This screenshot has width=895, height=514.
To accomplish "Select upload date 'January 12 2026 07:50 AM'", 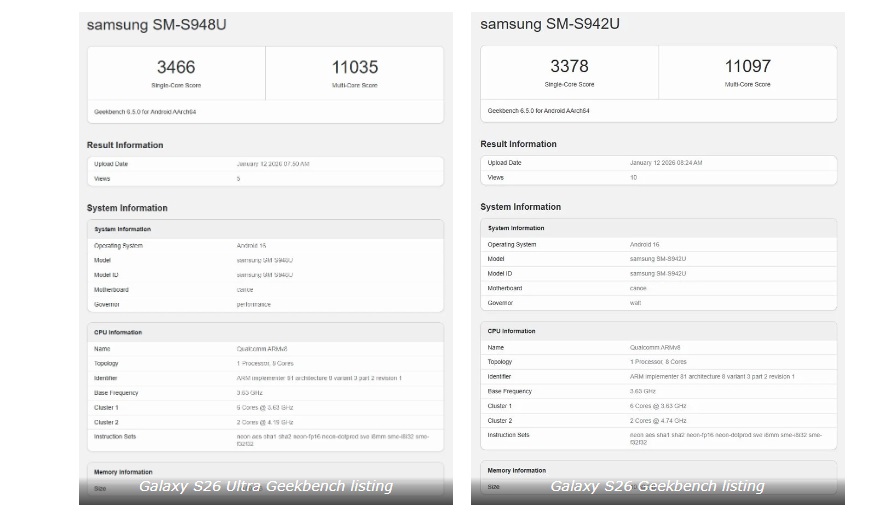I will coord(273,164).
